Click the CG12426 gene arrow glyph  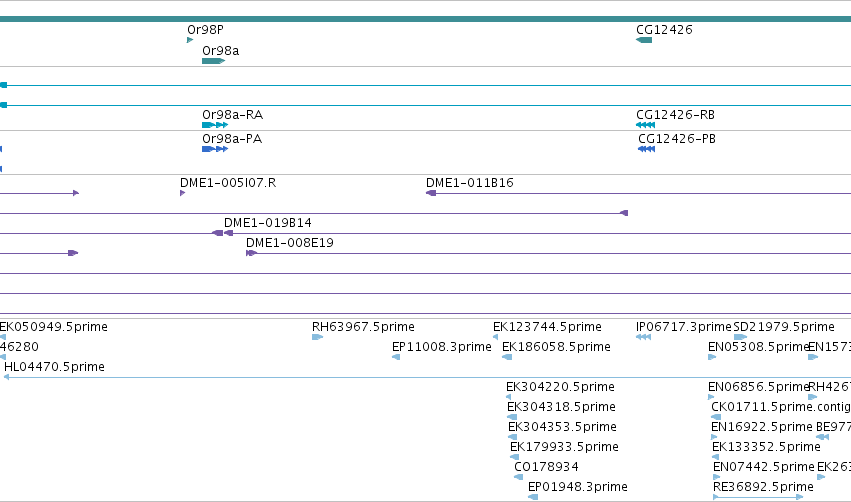click(644, 40)
